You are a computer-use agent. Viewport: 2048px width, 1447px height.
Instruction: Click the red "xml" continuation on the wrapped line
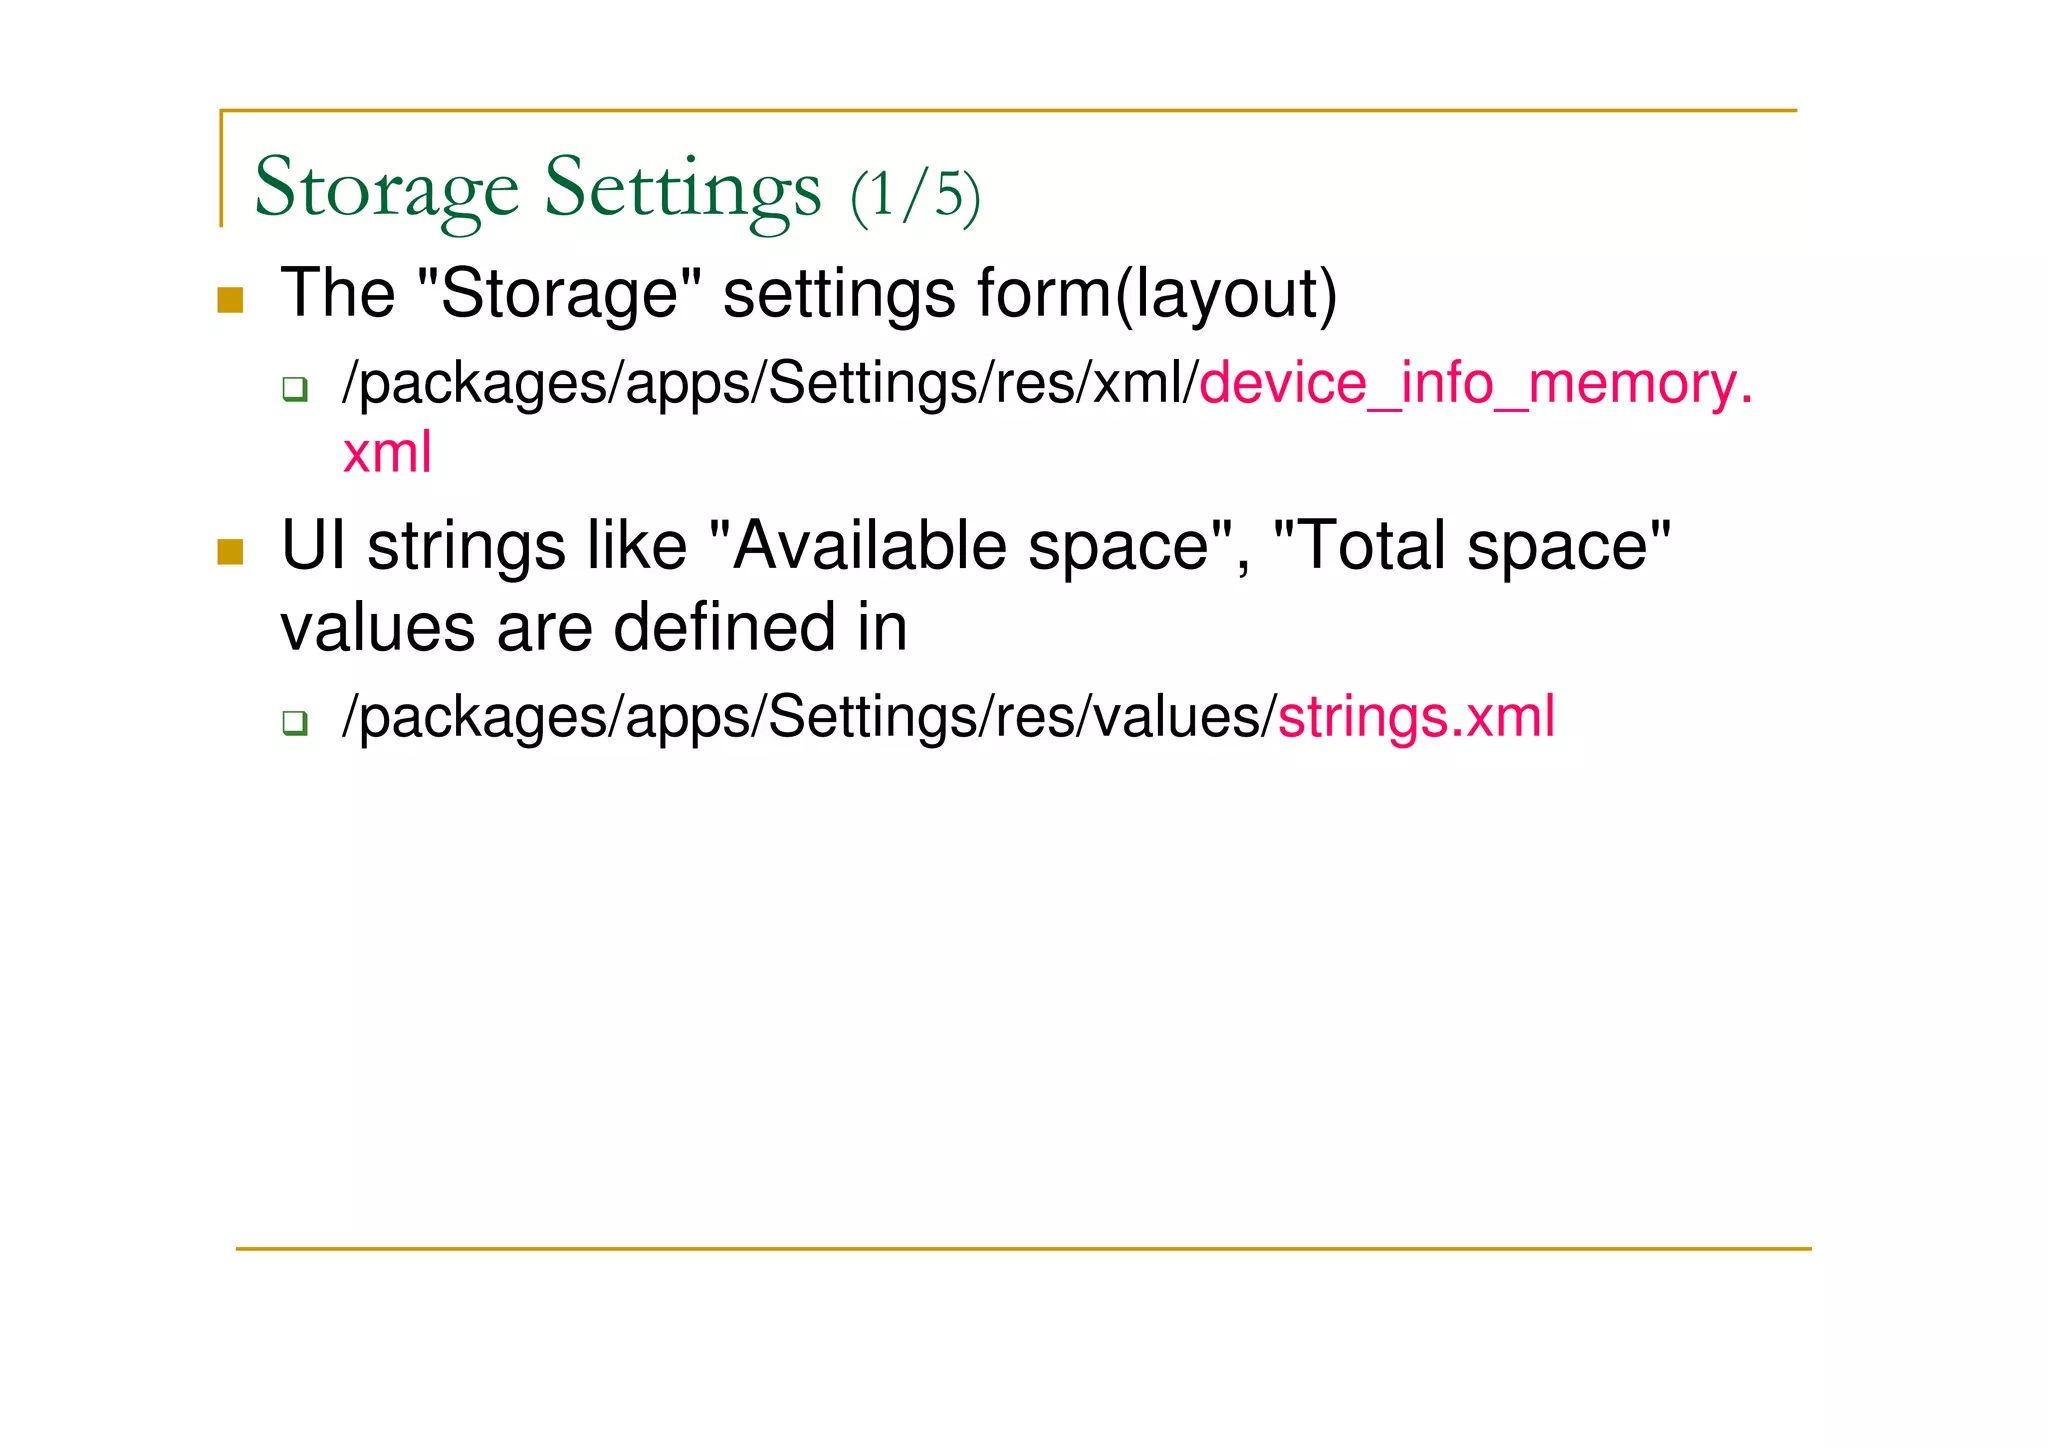tap(387, 452)
